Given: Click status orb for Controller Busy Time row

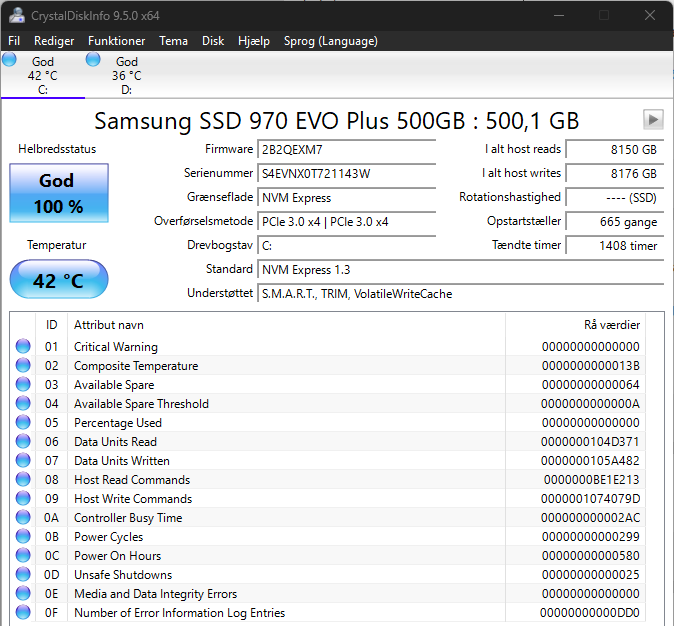Looking at the screenshot, I should (23, 517).
